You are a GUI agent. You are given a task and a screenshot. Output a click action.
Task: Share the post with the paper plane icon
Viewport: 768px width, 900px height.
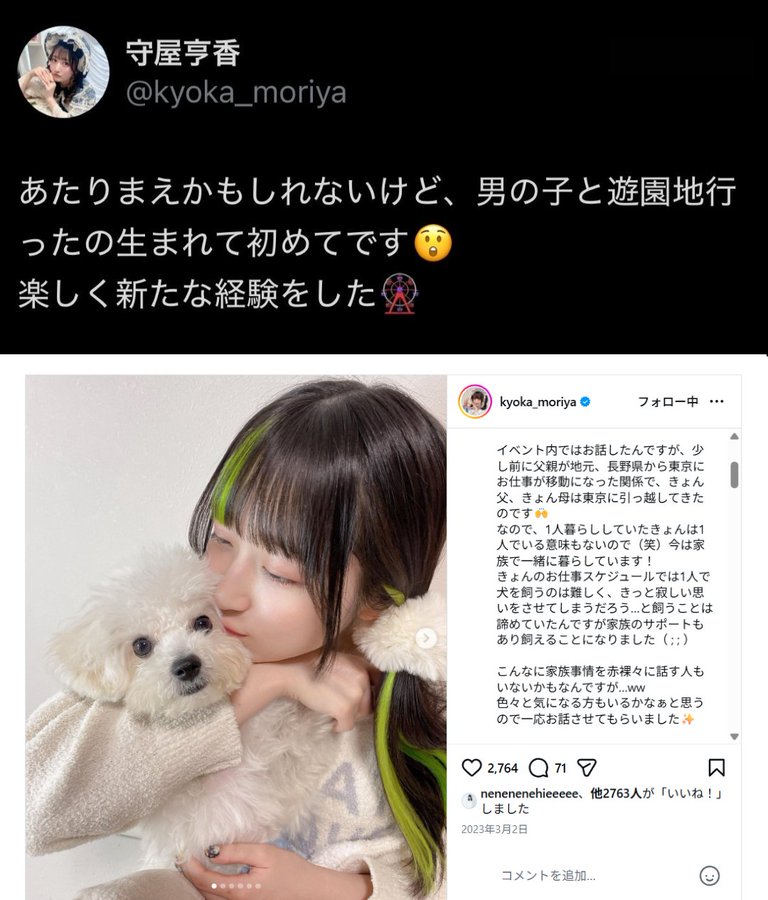[x=587, y=767]
